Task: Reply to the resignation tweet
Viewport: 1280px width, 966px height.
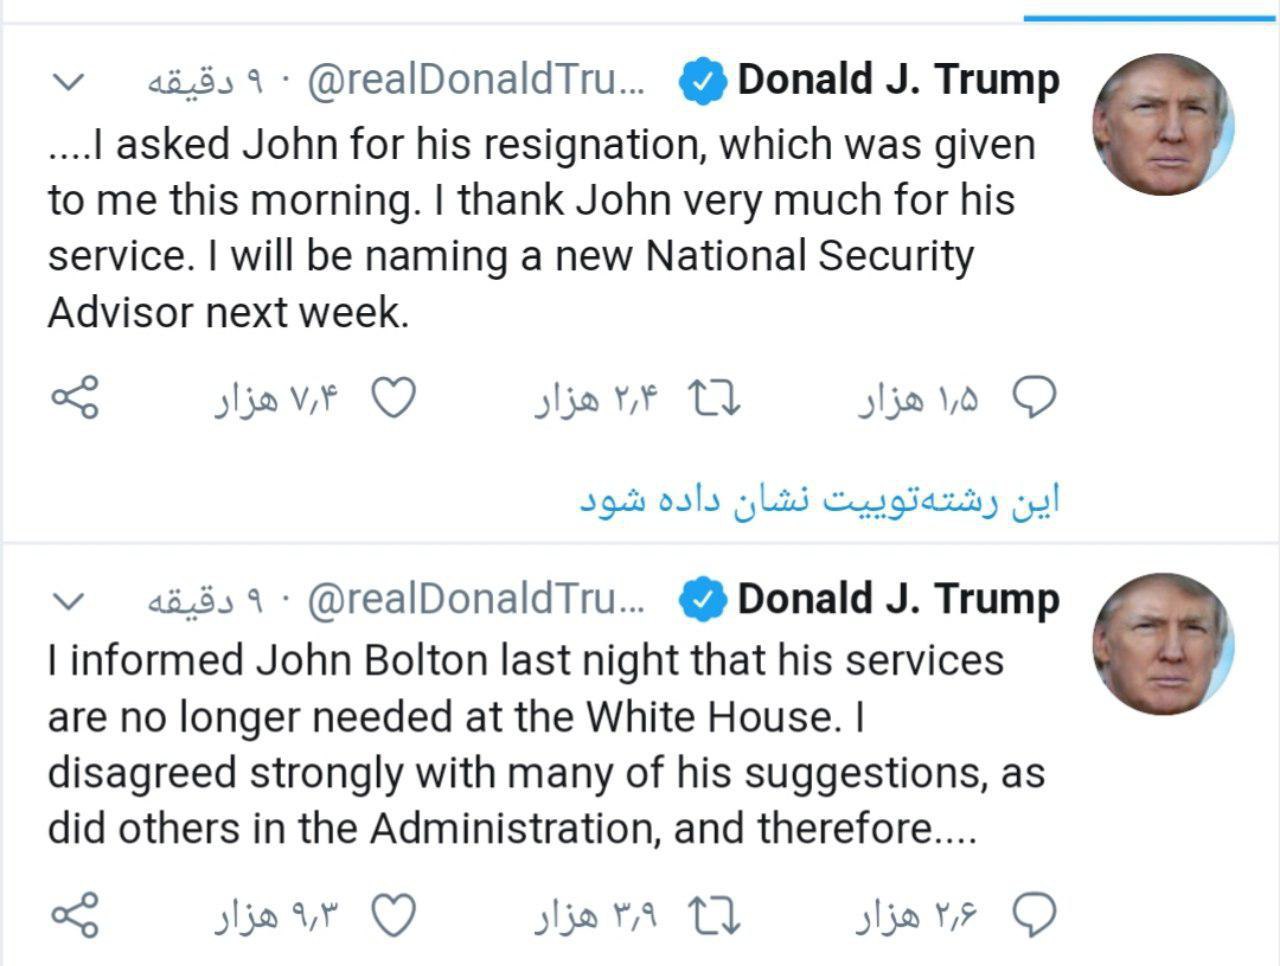Action: coord(1034,399)
